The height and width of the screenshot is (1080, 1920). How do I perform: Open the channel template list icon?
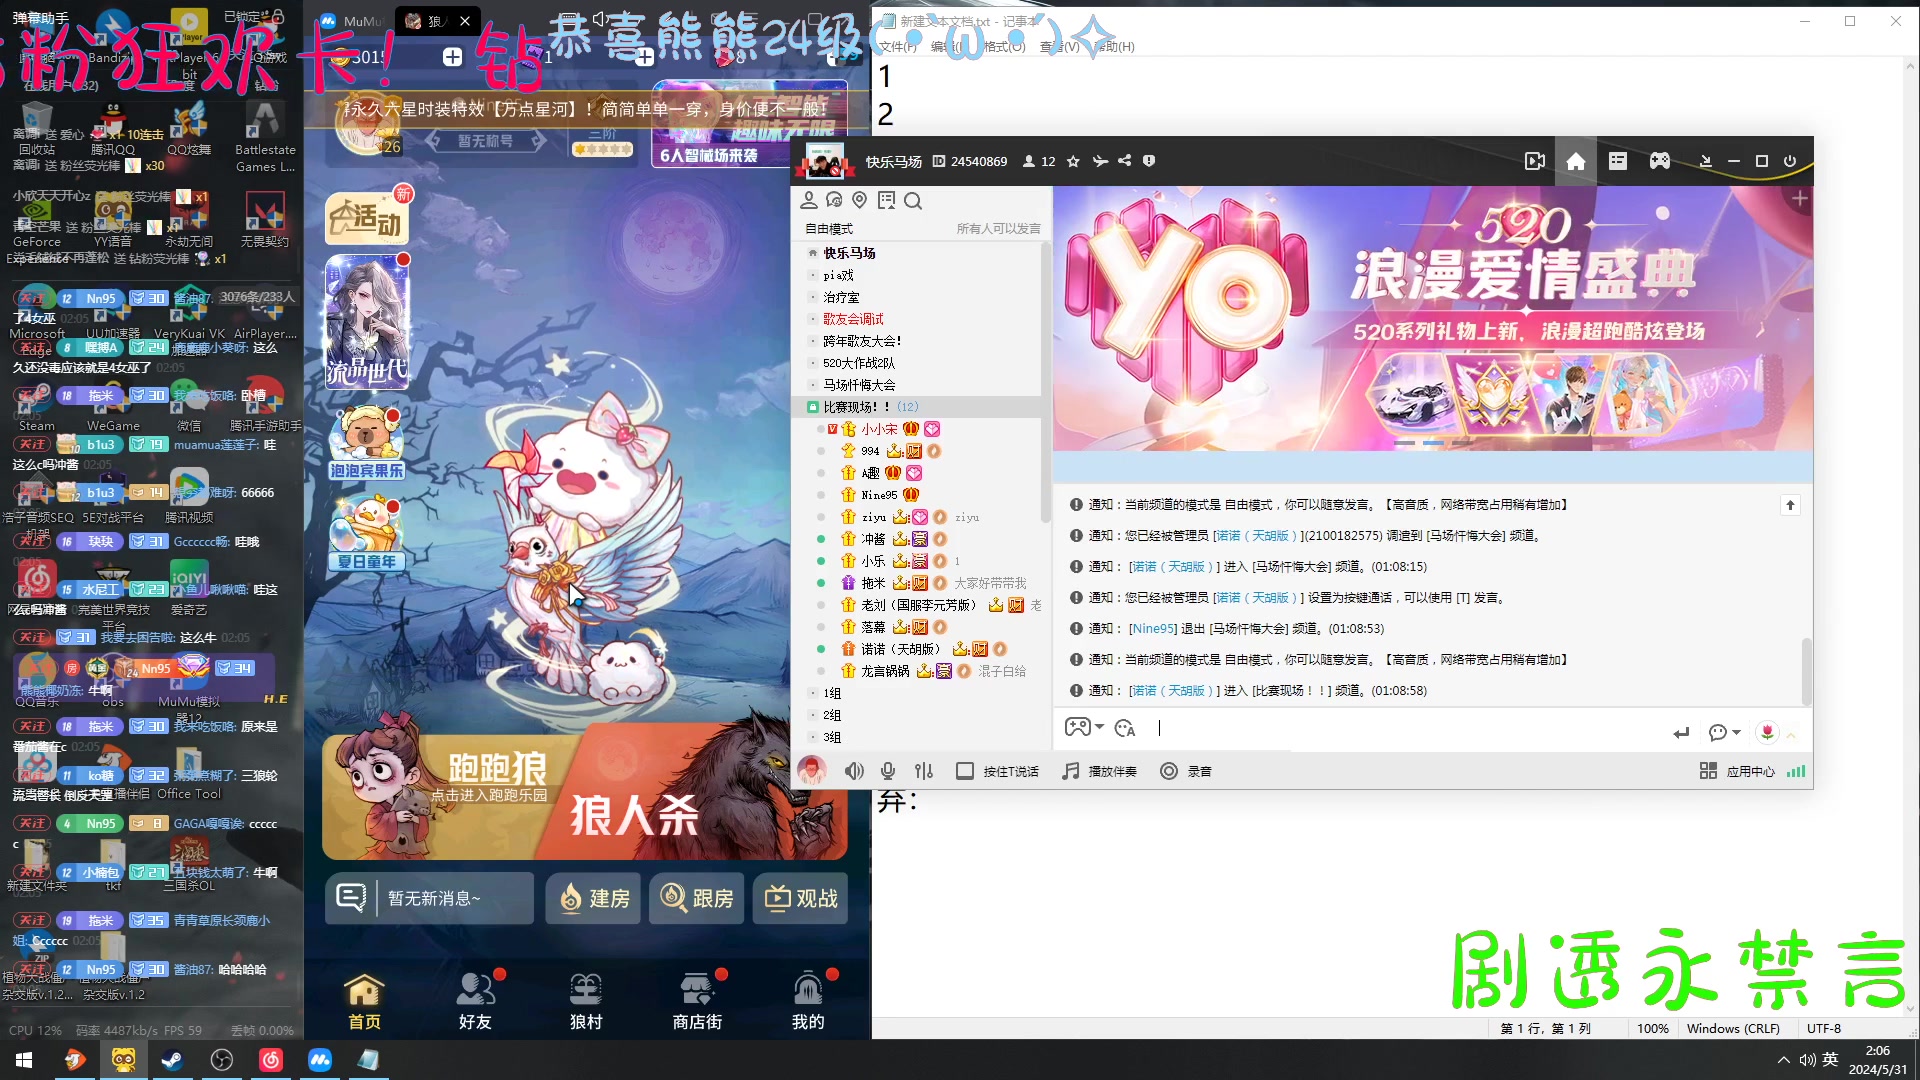point(1617,161)
